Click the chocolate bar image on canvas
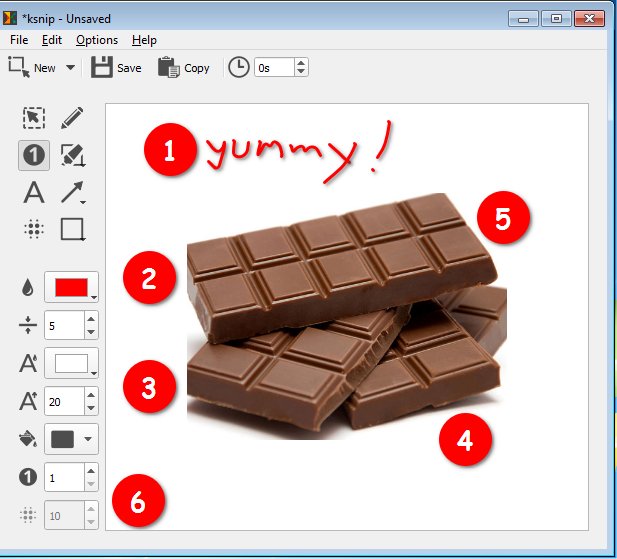 tap(346, 317)
